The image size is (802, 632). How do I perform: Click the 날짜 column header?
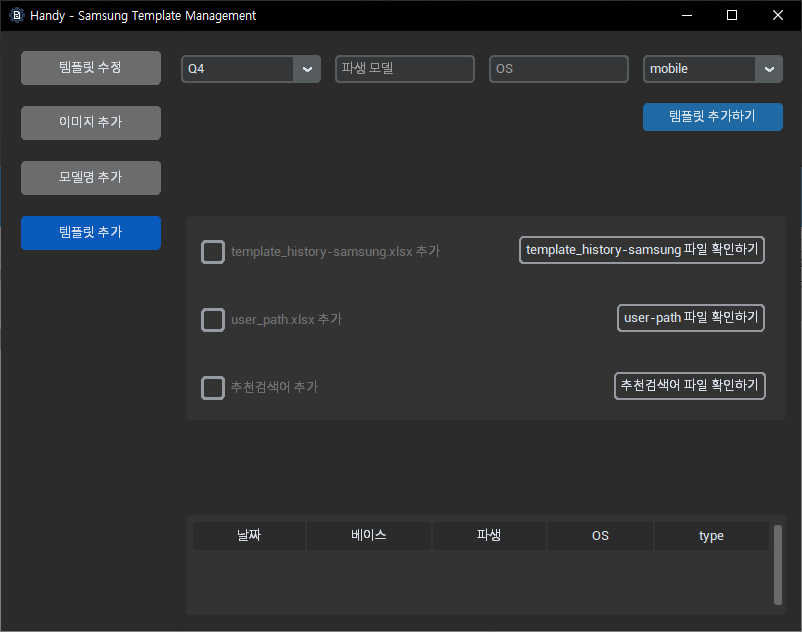click(249, 536)
